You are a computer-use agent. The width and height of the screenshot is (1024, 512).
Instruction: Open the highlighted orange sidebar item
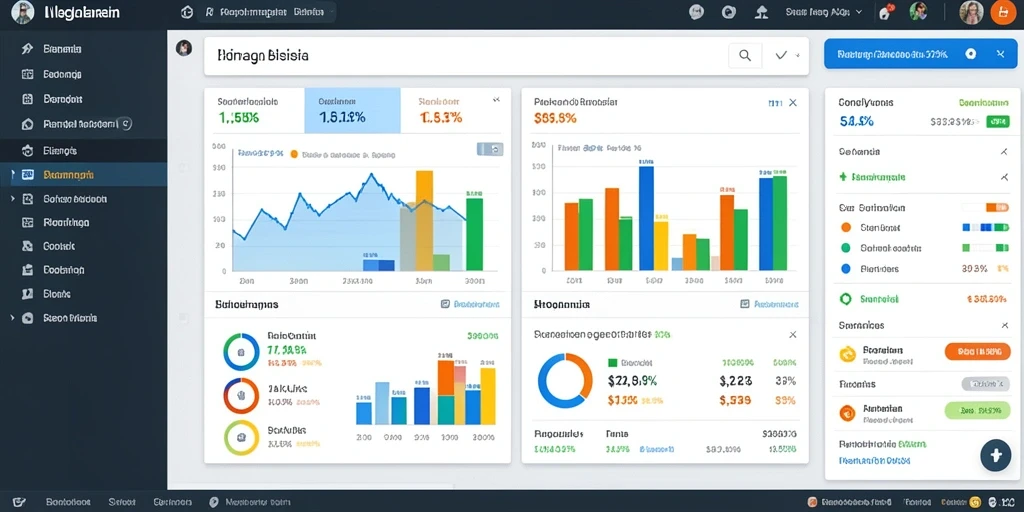tap(84, 174)
